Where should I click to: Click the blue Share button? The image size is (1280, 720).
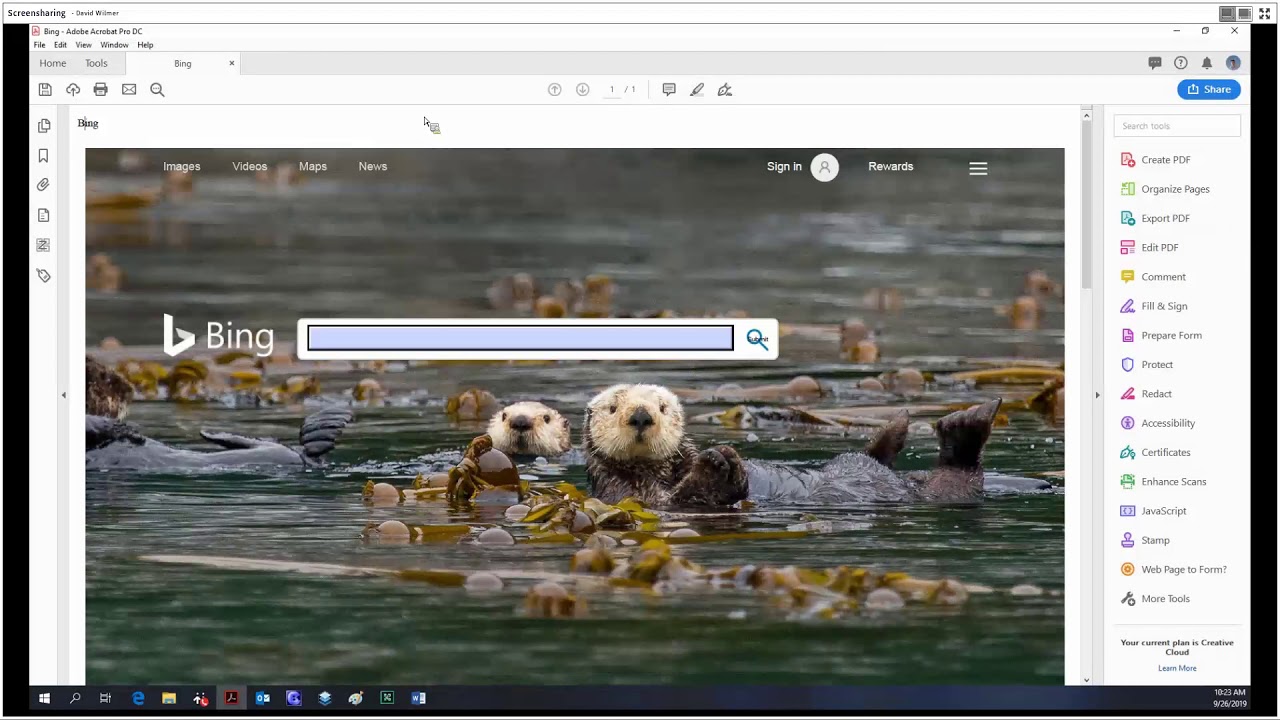pos(1209,89)
